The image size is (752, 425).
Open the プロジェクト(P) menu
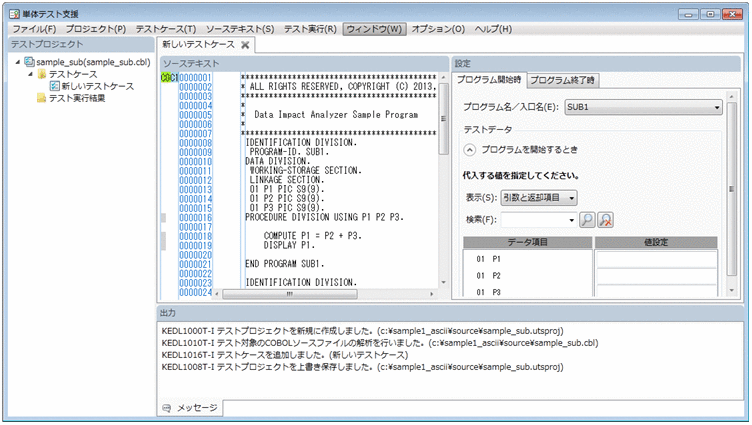(x=96, y=29)
